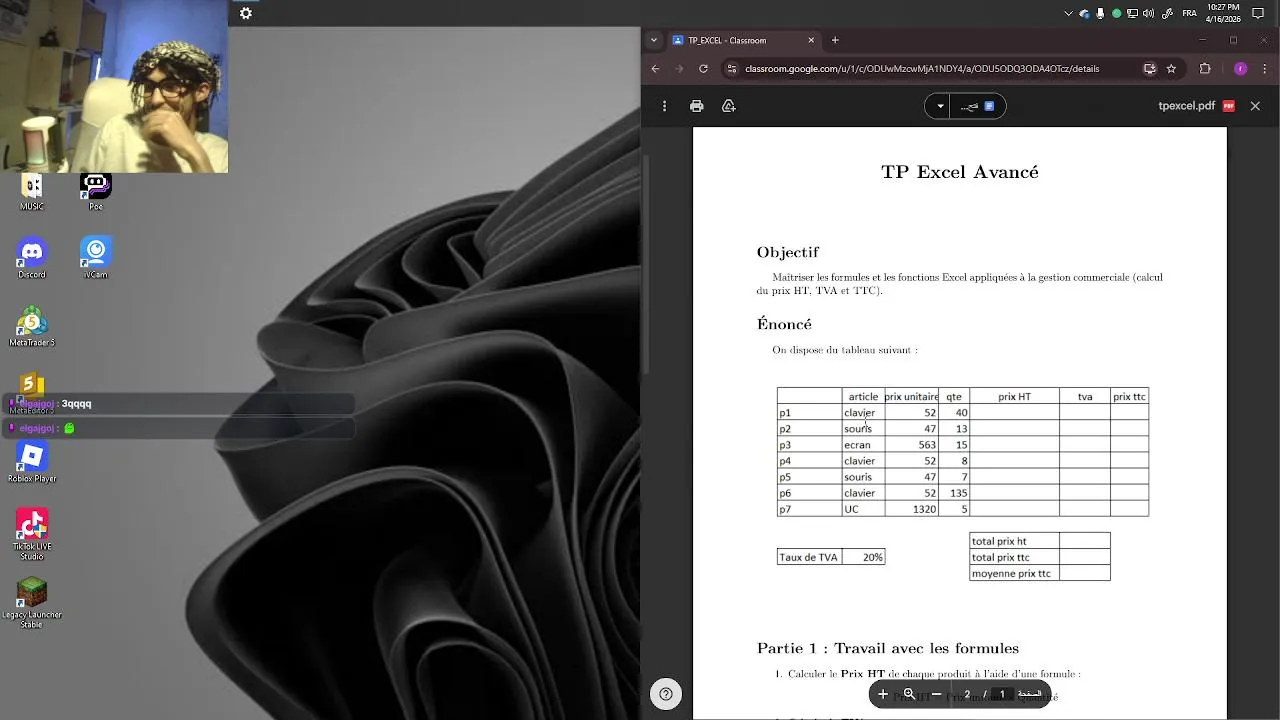Screen dimensions: 1280x720
Task: Open the Poe desktop shortcut
Action: tap(96, 192)
